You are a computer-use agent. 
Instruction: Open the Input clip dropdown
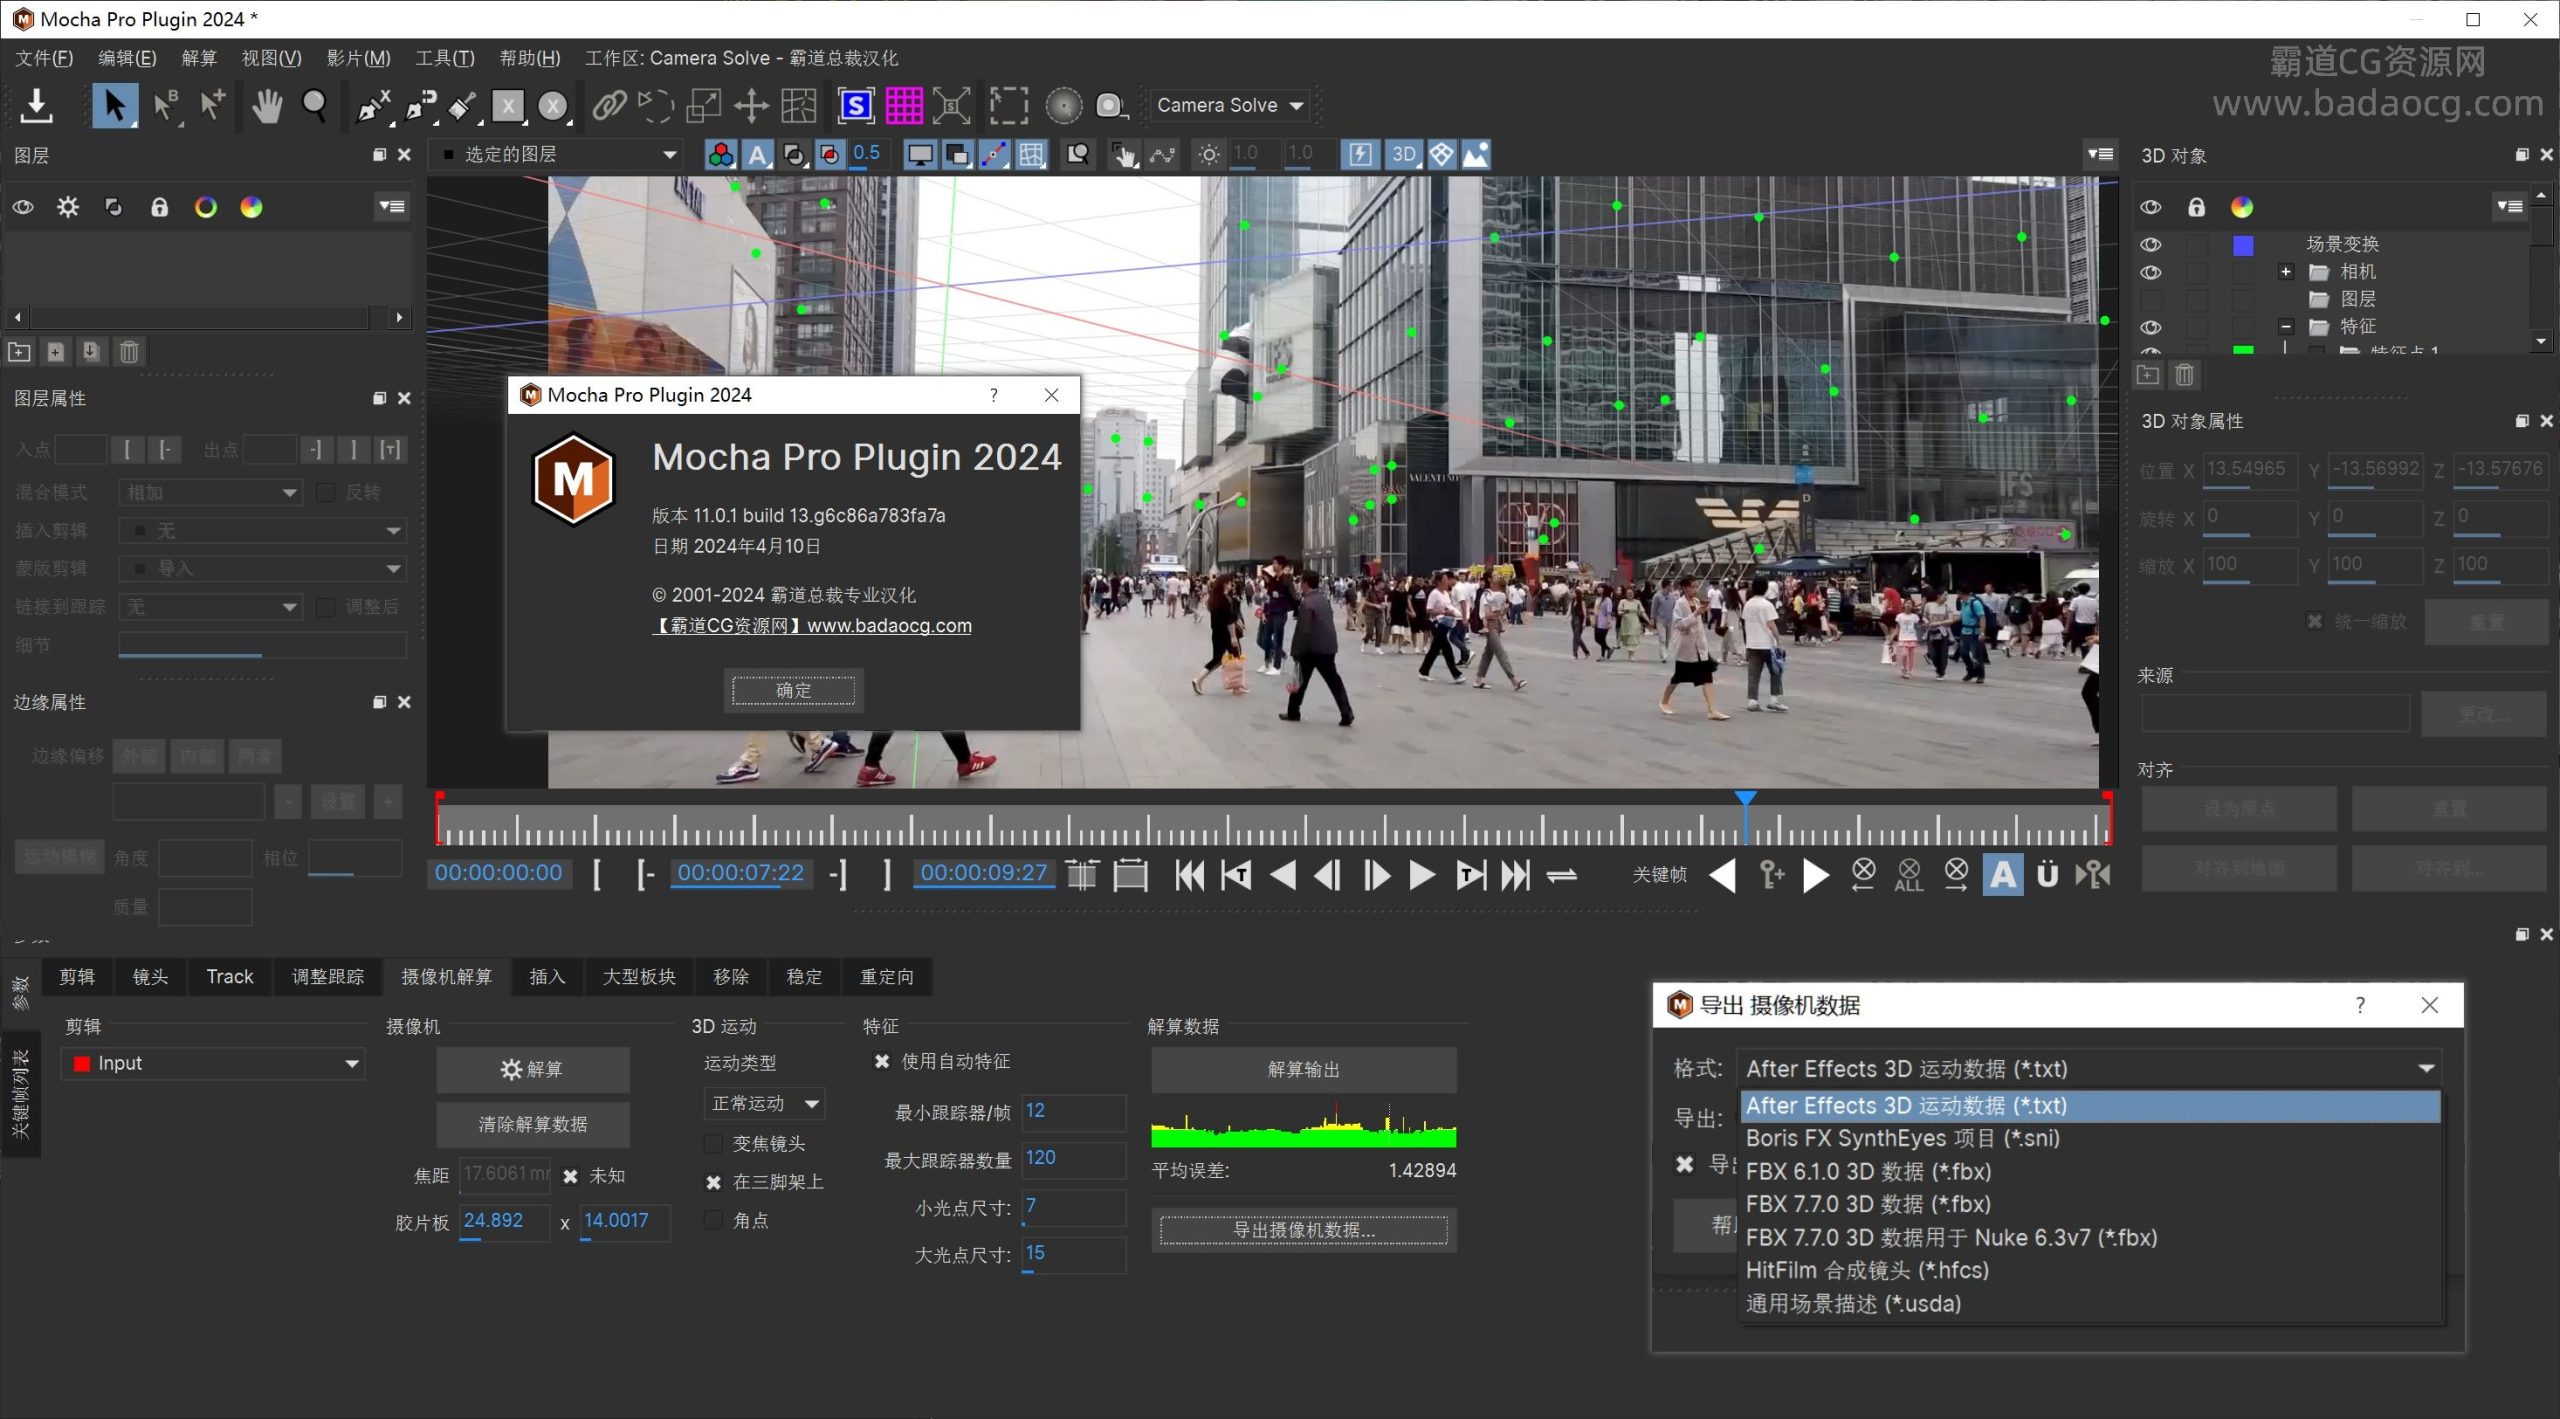pos(213,1063)
